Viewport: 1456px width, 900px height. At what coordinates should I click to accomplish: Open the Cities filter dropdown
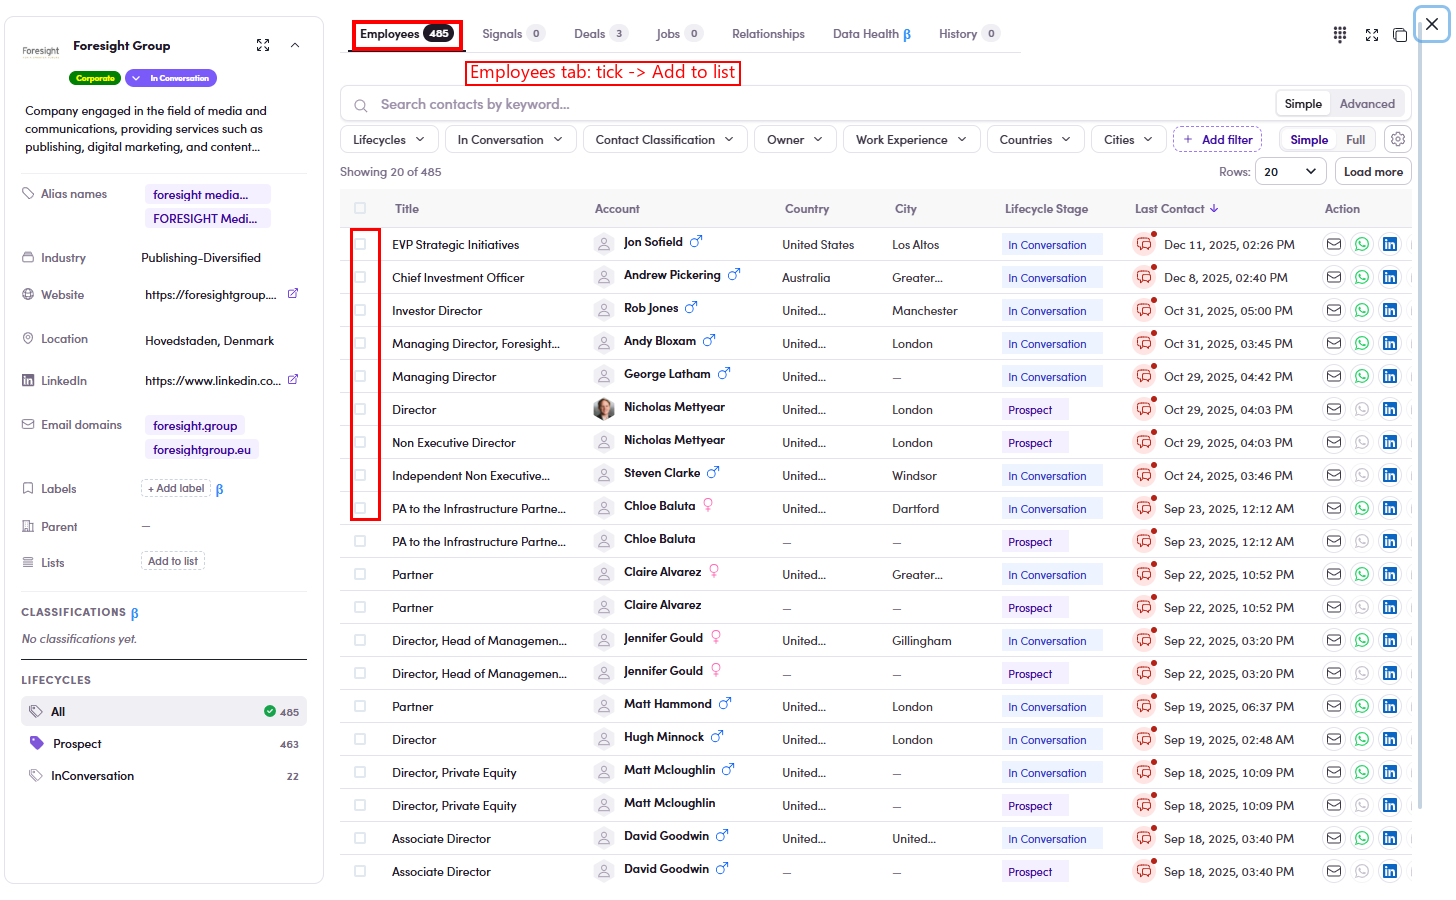coord(1128,140)
